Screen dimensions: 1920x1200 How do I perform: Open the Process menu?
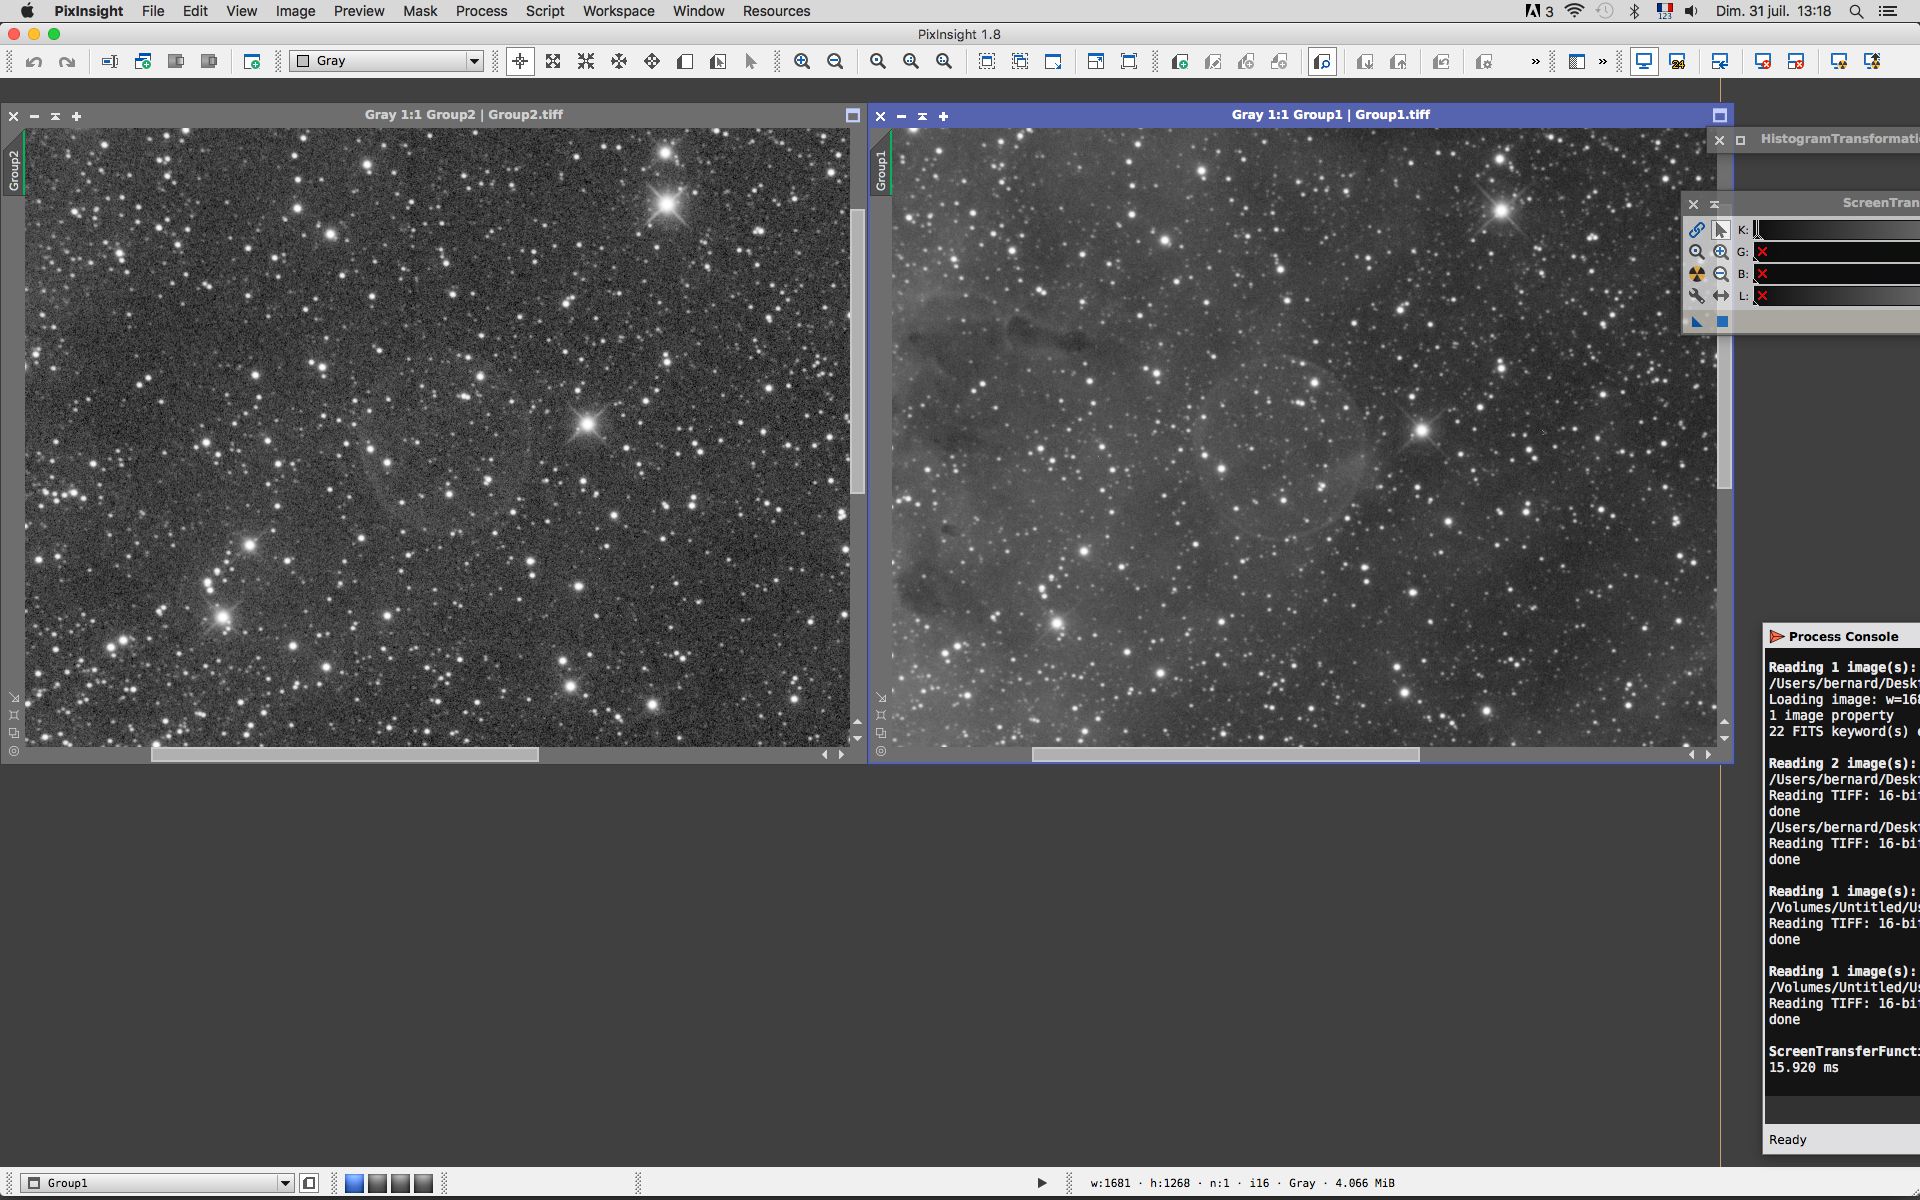pyautogui.click(x=481, y=11)
